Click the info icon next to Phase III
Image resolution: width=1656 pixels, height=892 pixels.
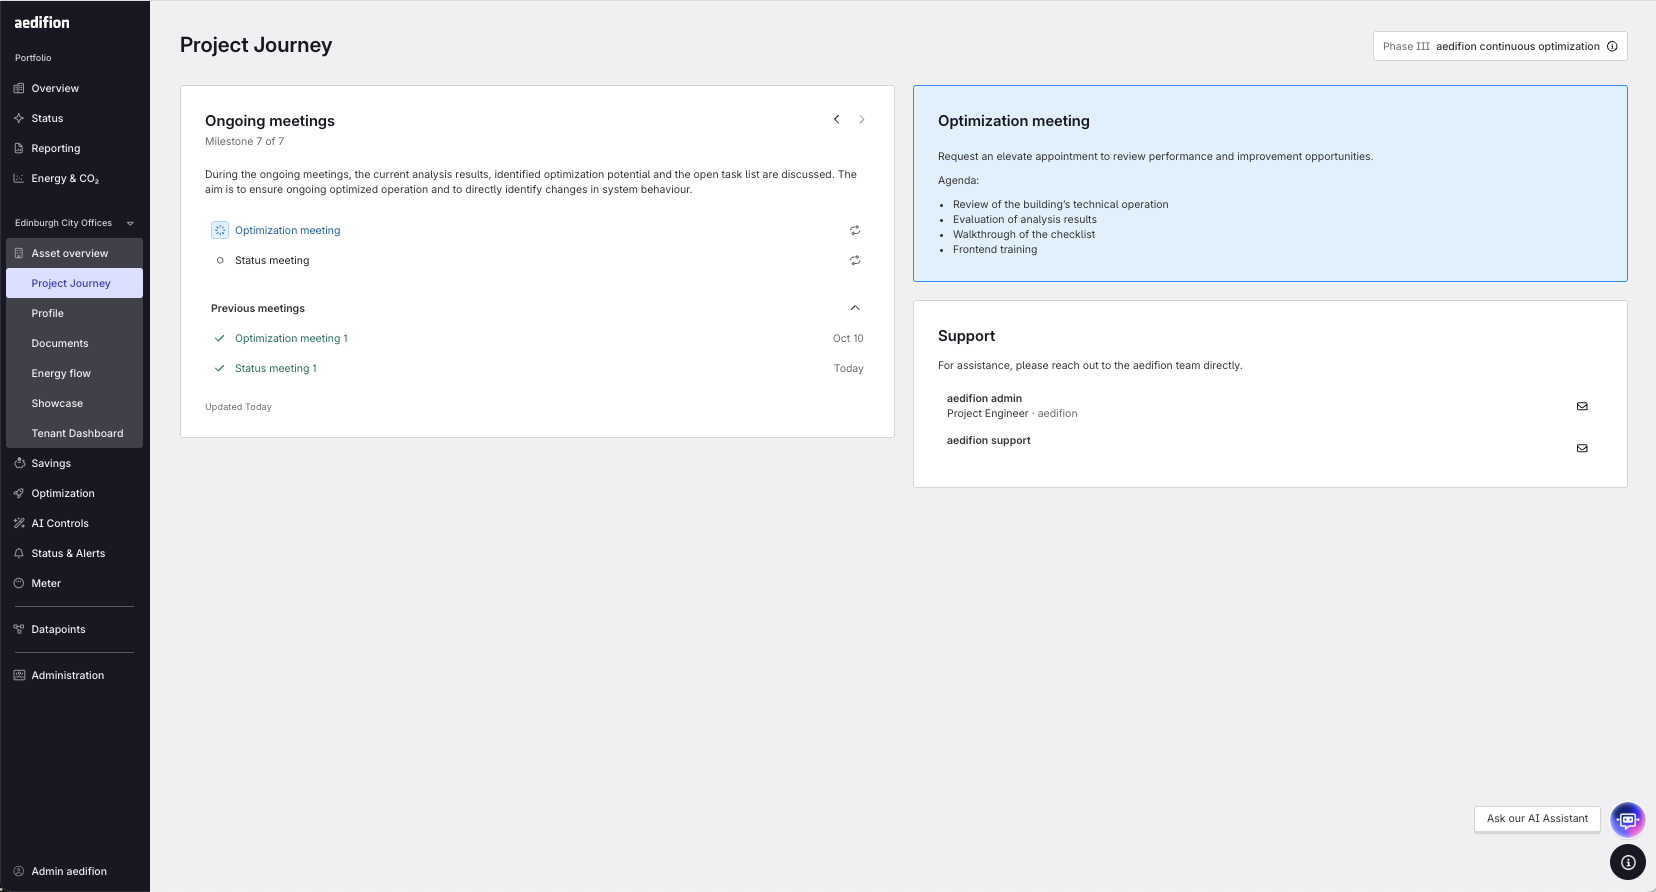click(x=1612, y=46)
